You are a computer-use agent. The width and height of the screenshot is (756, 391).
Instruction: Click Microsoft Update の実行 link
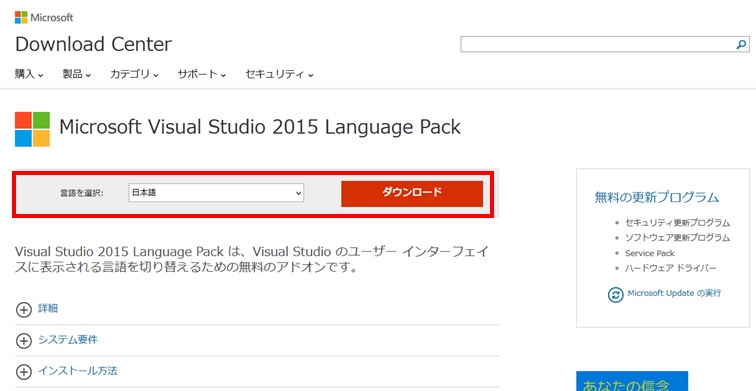[674, 293]
